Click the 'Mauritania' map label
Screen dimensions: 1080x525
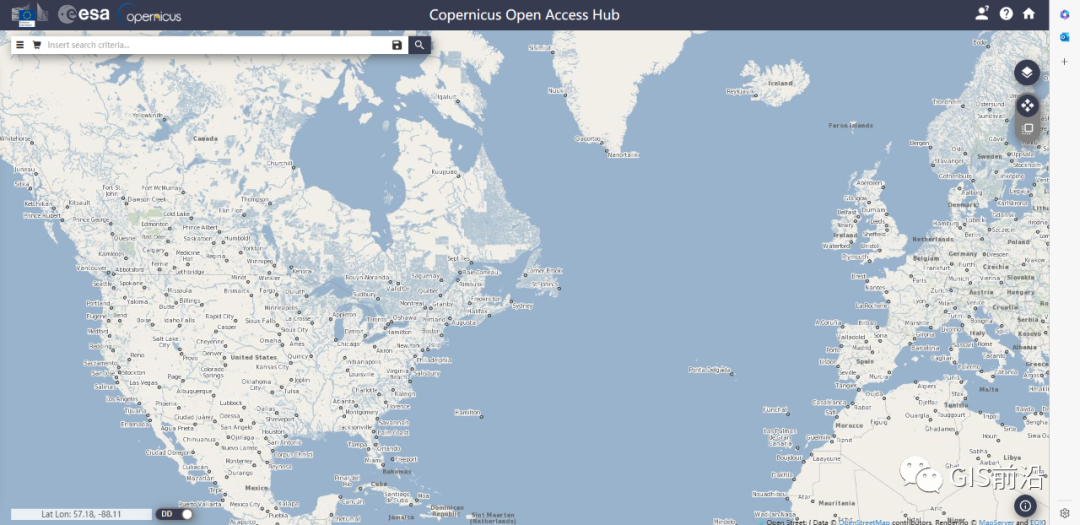click(838, 503)
